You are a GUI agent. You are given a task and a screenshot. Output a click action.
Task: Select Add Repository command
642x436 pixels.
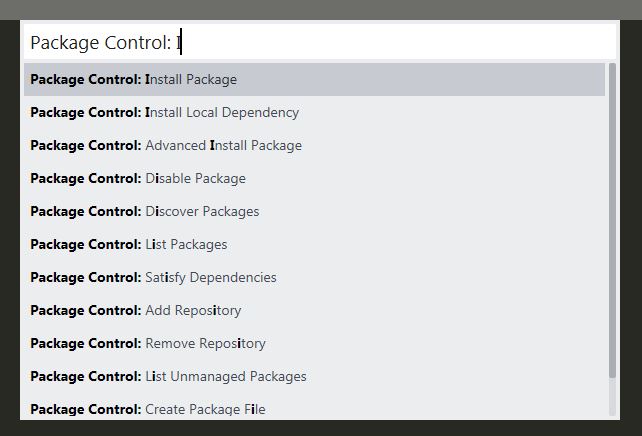[193, 310]
